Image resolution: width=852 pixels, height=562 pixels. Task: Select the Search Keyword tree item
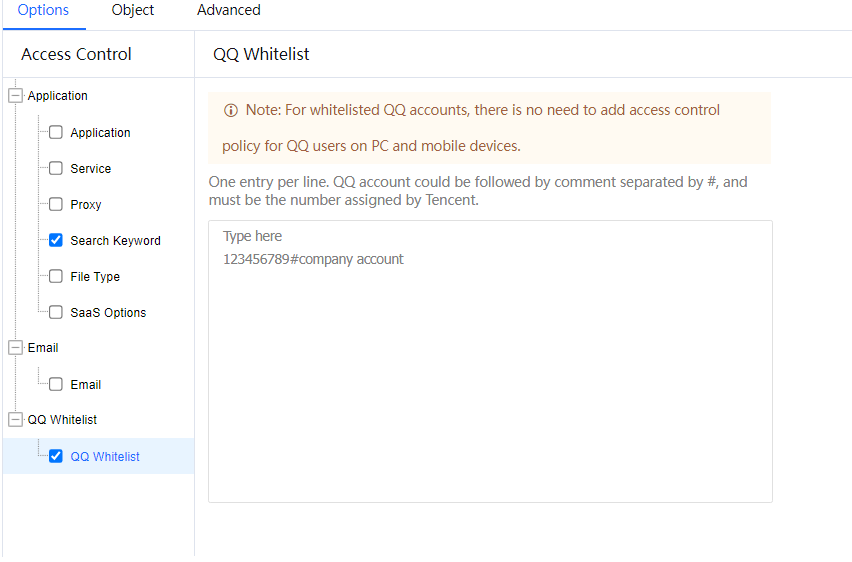coord(115,241)
